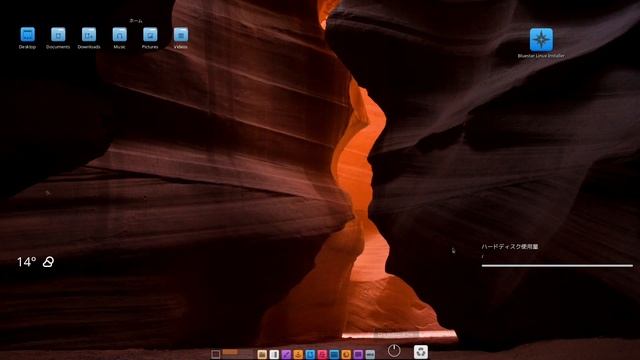Click the power button in the dock

pos(394,351)
